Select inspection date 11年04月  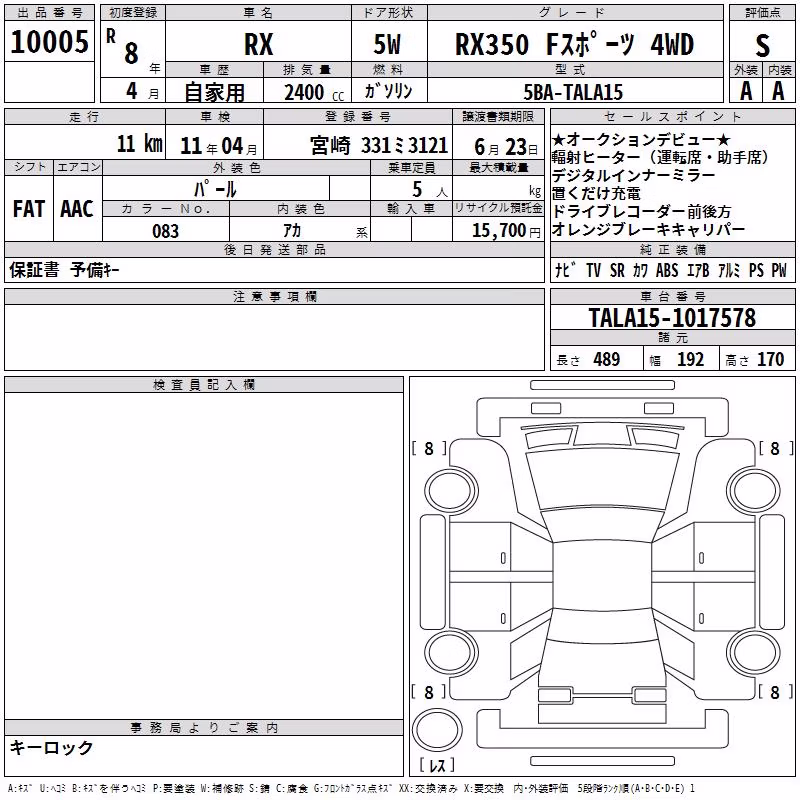(219, 146)
